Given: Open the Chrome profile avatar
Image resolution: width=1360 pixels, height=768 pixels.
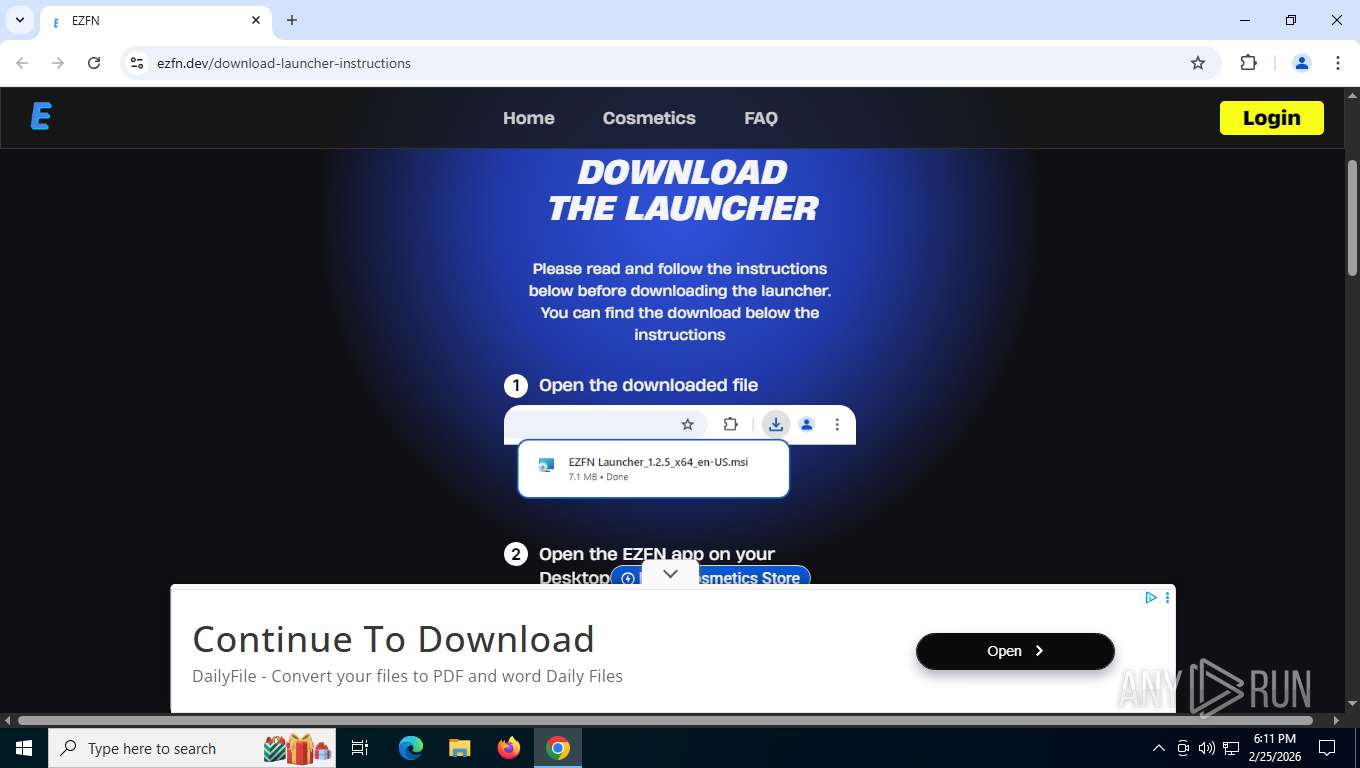Looking at the screenshot, I should 1302,63.
